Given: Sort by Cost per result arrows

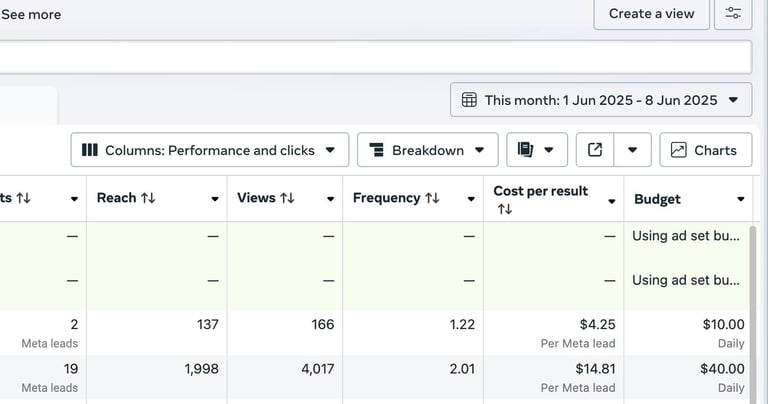Looking at the screenshot, I should point(504,209).
